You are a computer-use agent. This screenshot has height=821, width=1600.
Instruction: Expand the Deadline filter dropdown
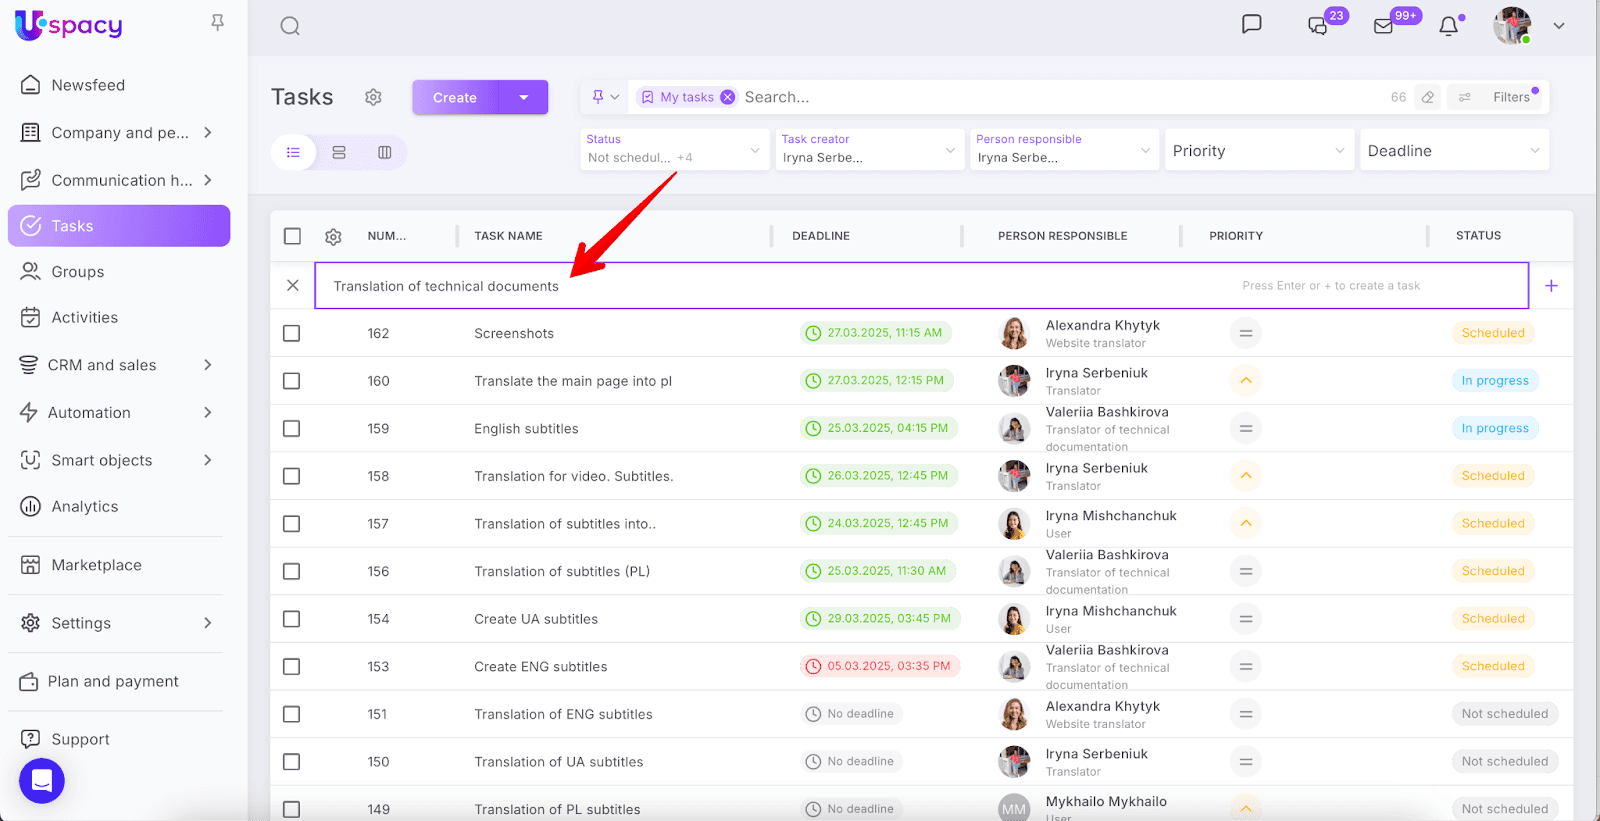click(1453, 151)
